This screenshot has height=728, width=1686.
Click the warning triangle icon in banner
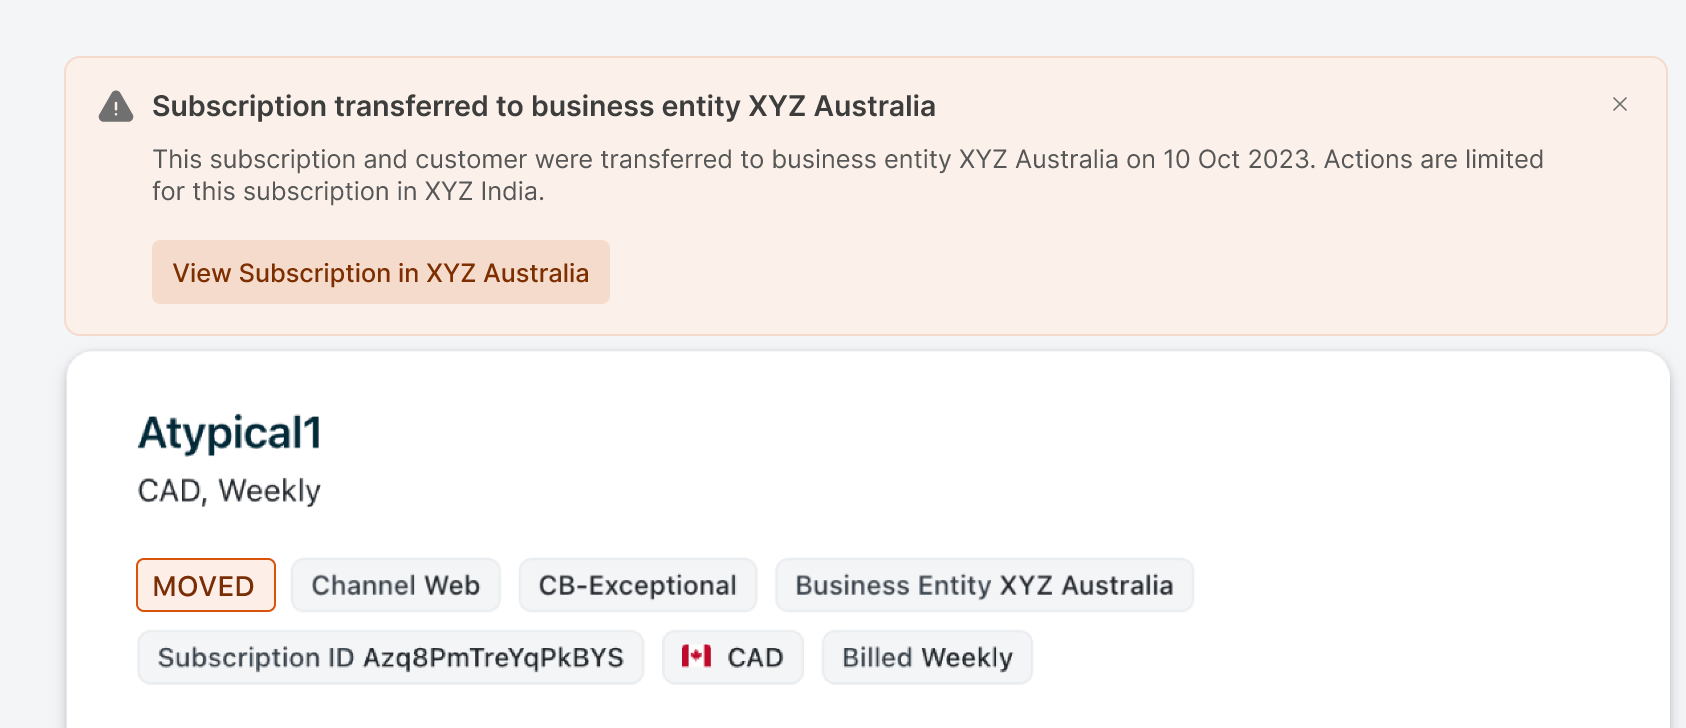116,106
